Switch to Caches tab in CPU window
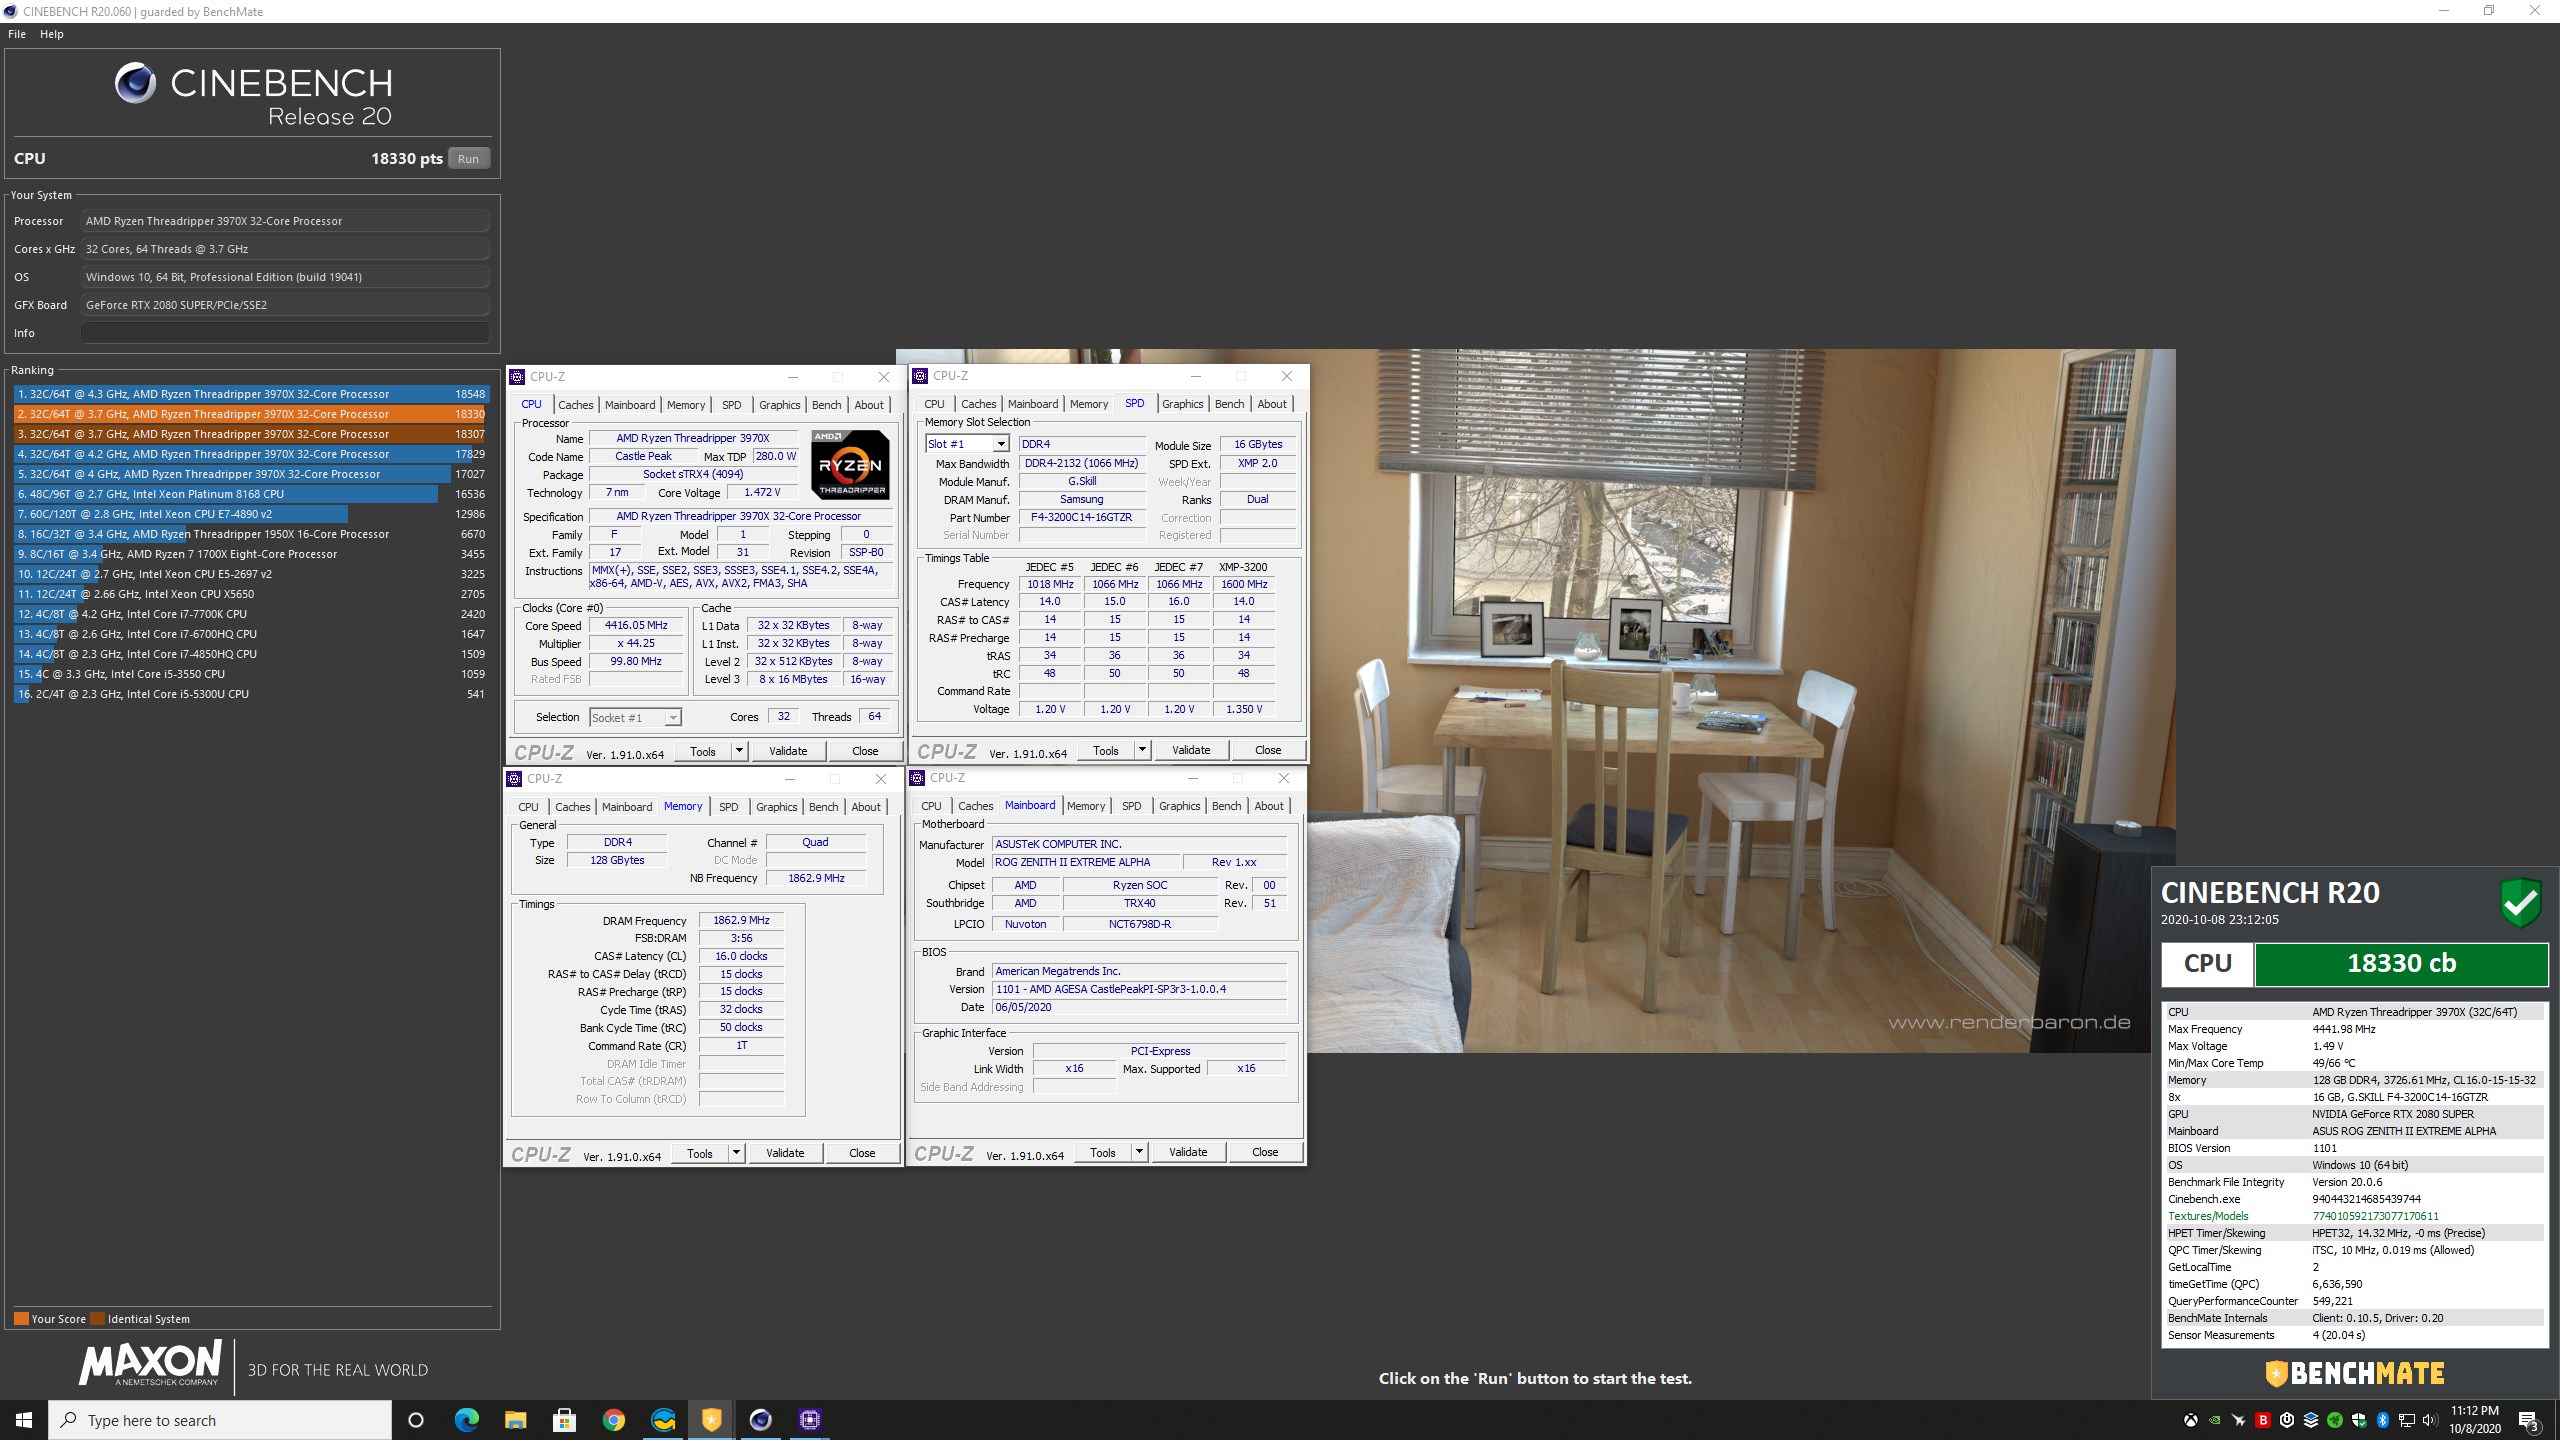2560x1440 pixels. 575,405
